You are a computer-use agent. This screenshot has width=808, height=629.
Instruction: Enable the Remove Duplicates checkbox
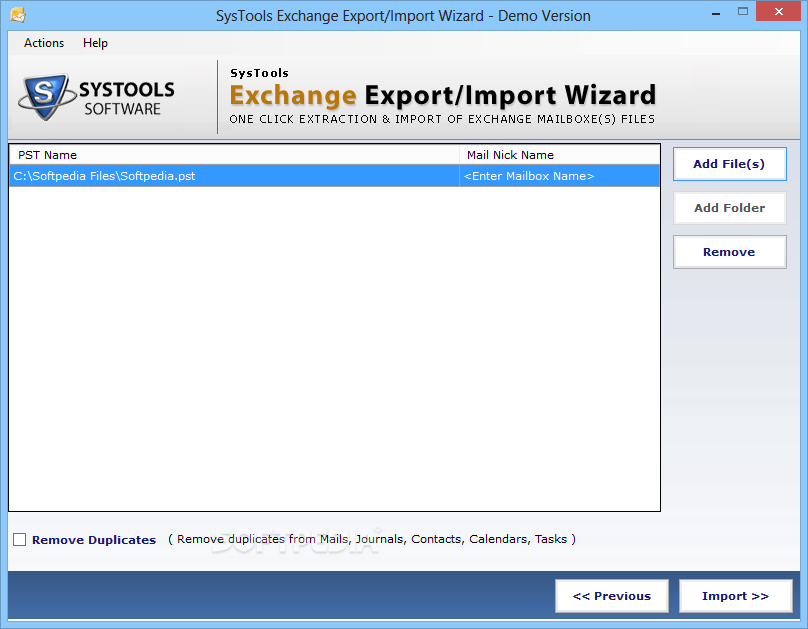(20, 539)
